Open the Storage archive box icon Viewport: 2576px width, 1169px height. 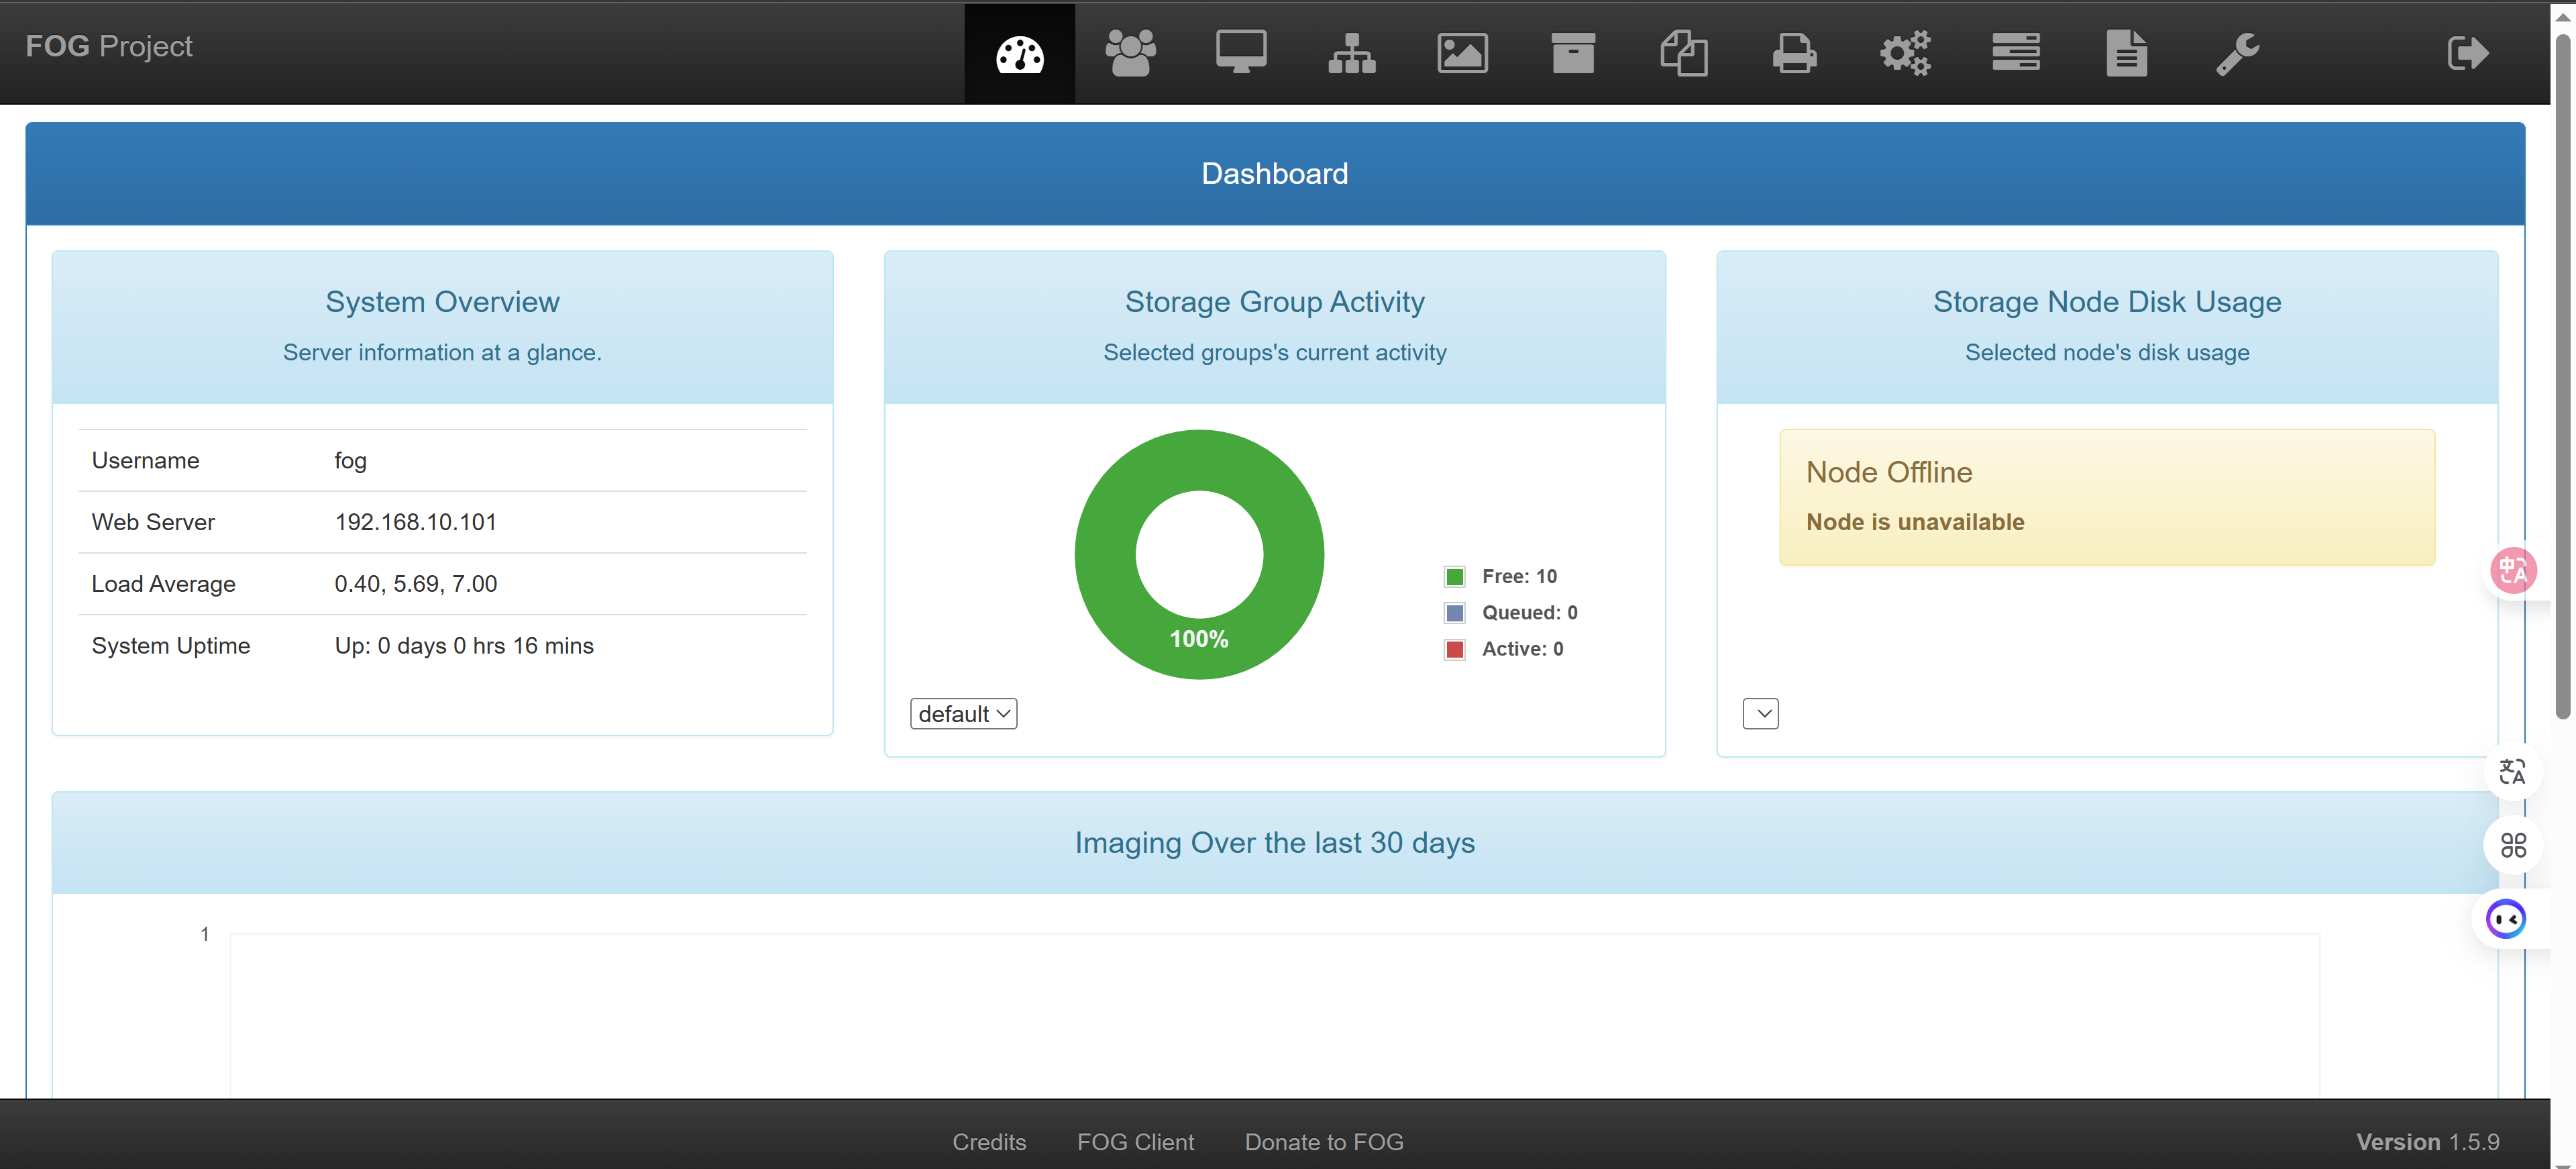(1573, 53)
